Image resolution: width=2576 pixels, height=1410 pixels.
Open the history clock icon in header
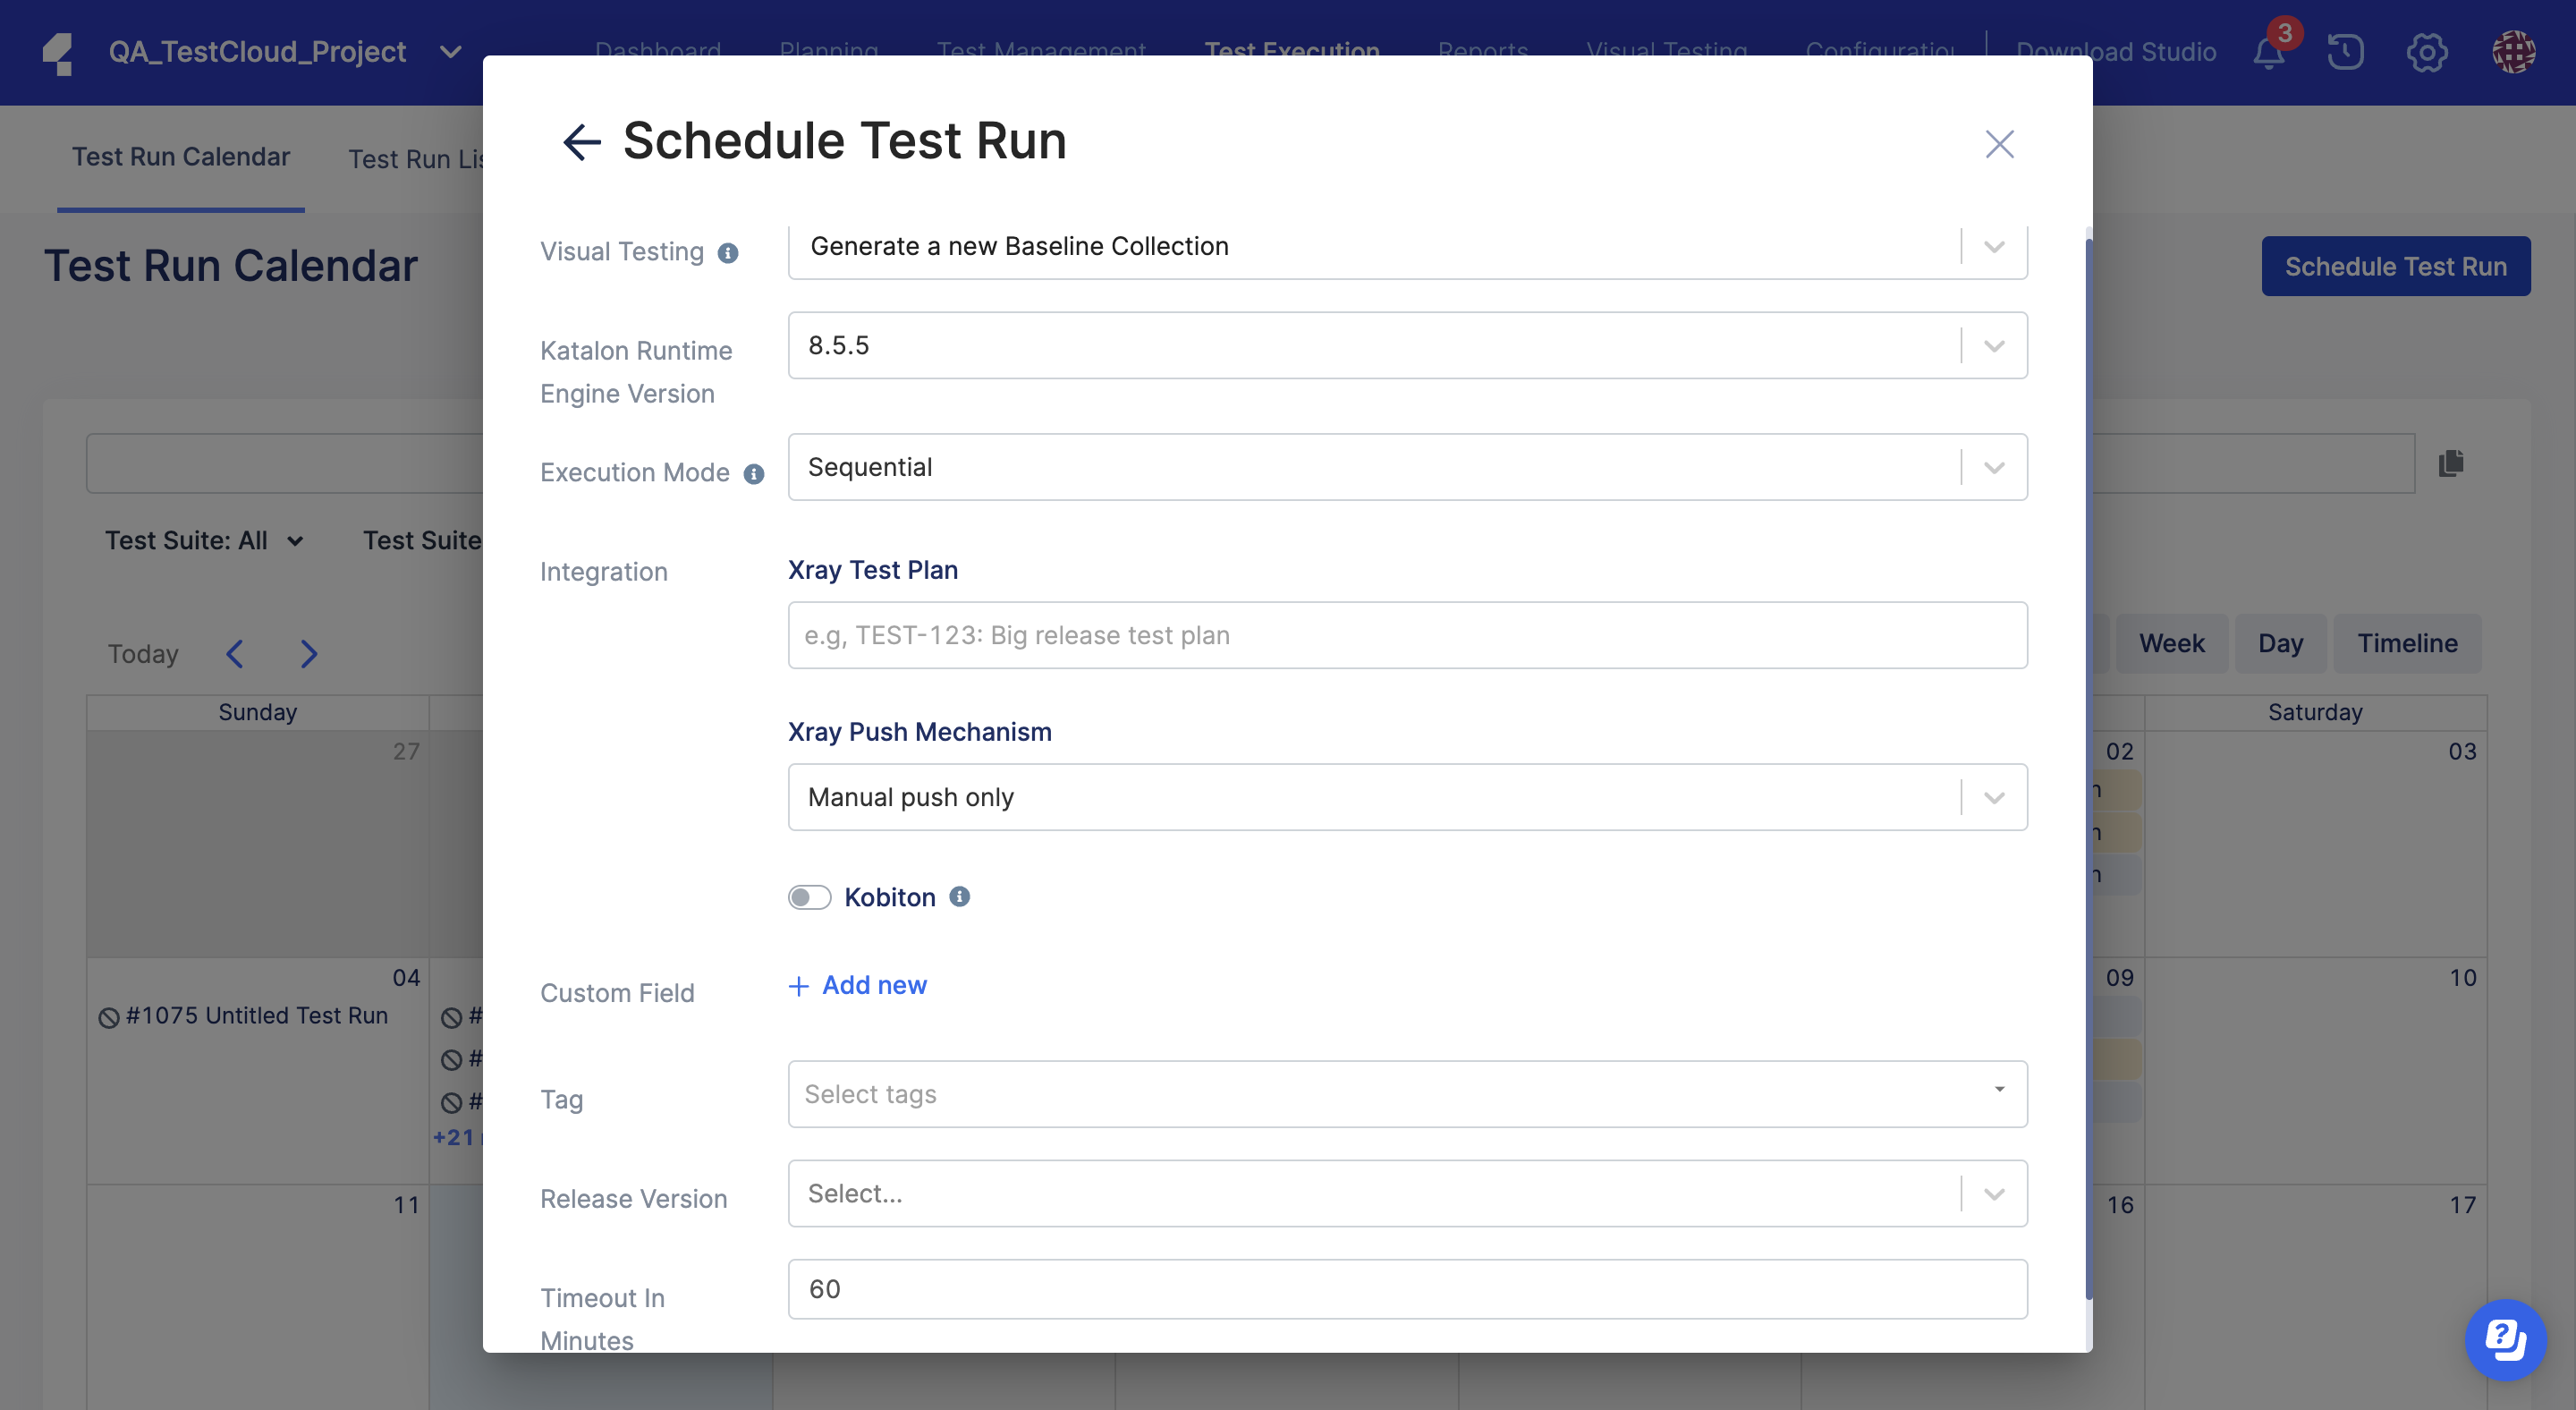2345,52
